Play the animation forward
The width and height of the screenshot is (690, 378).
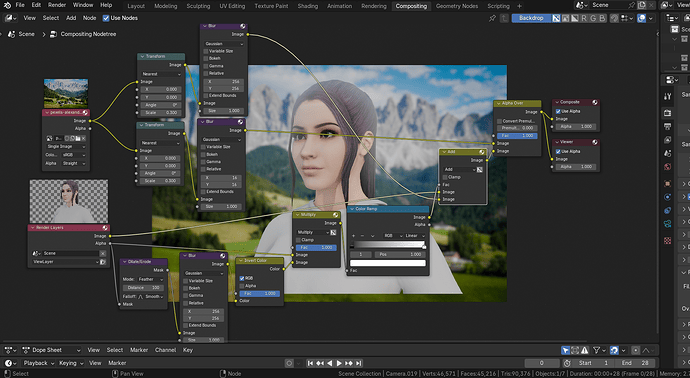(339, 363)
